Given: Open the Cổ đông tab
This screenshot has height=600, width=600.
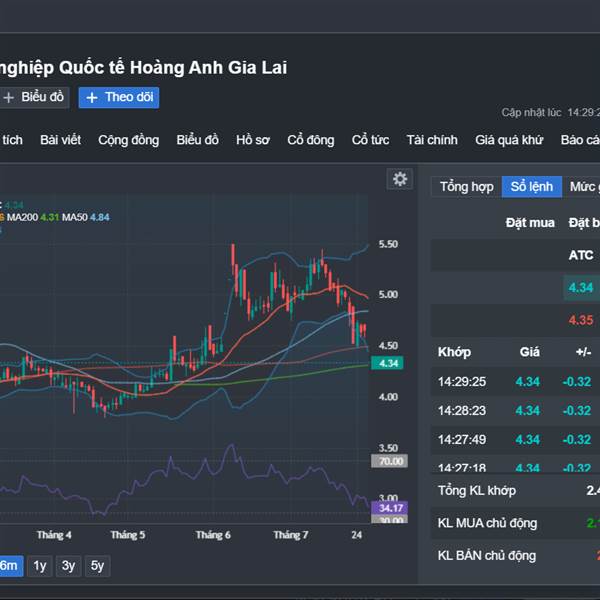Looking at the screenshot, I should pyautogui.click(x=311, y=140).
